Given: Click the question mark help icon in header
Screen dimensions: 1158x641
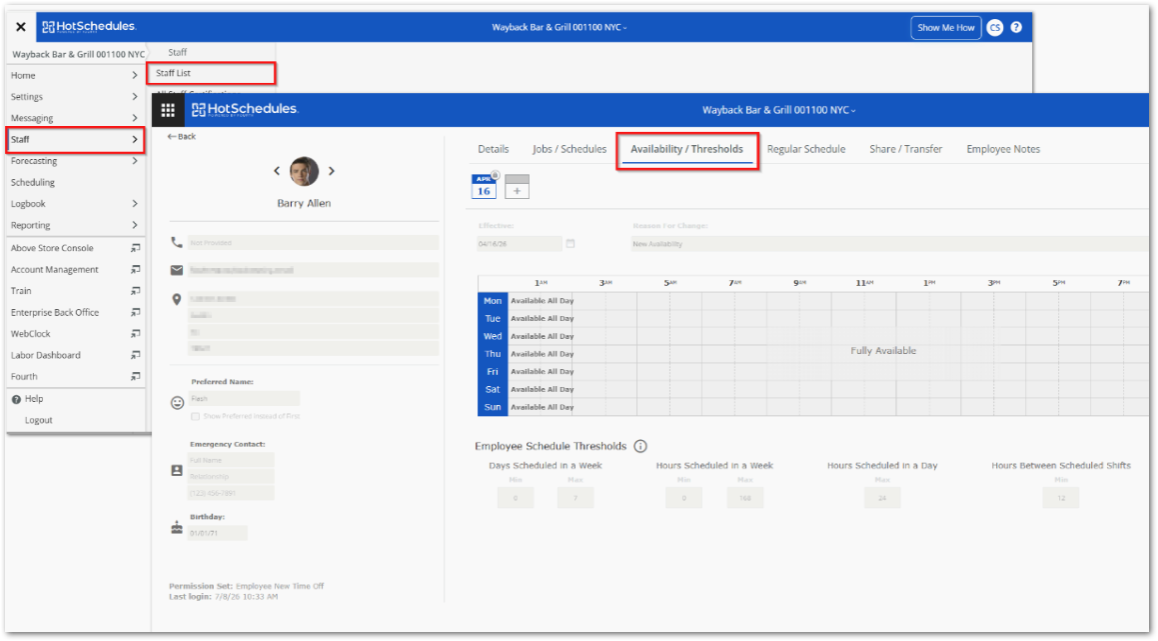Looking at the screenshot, I should [x=1016, y=27].
